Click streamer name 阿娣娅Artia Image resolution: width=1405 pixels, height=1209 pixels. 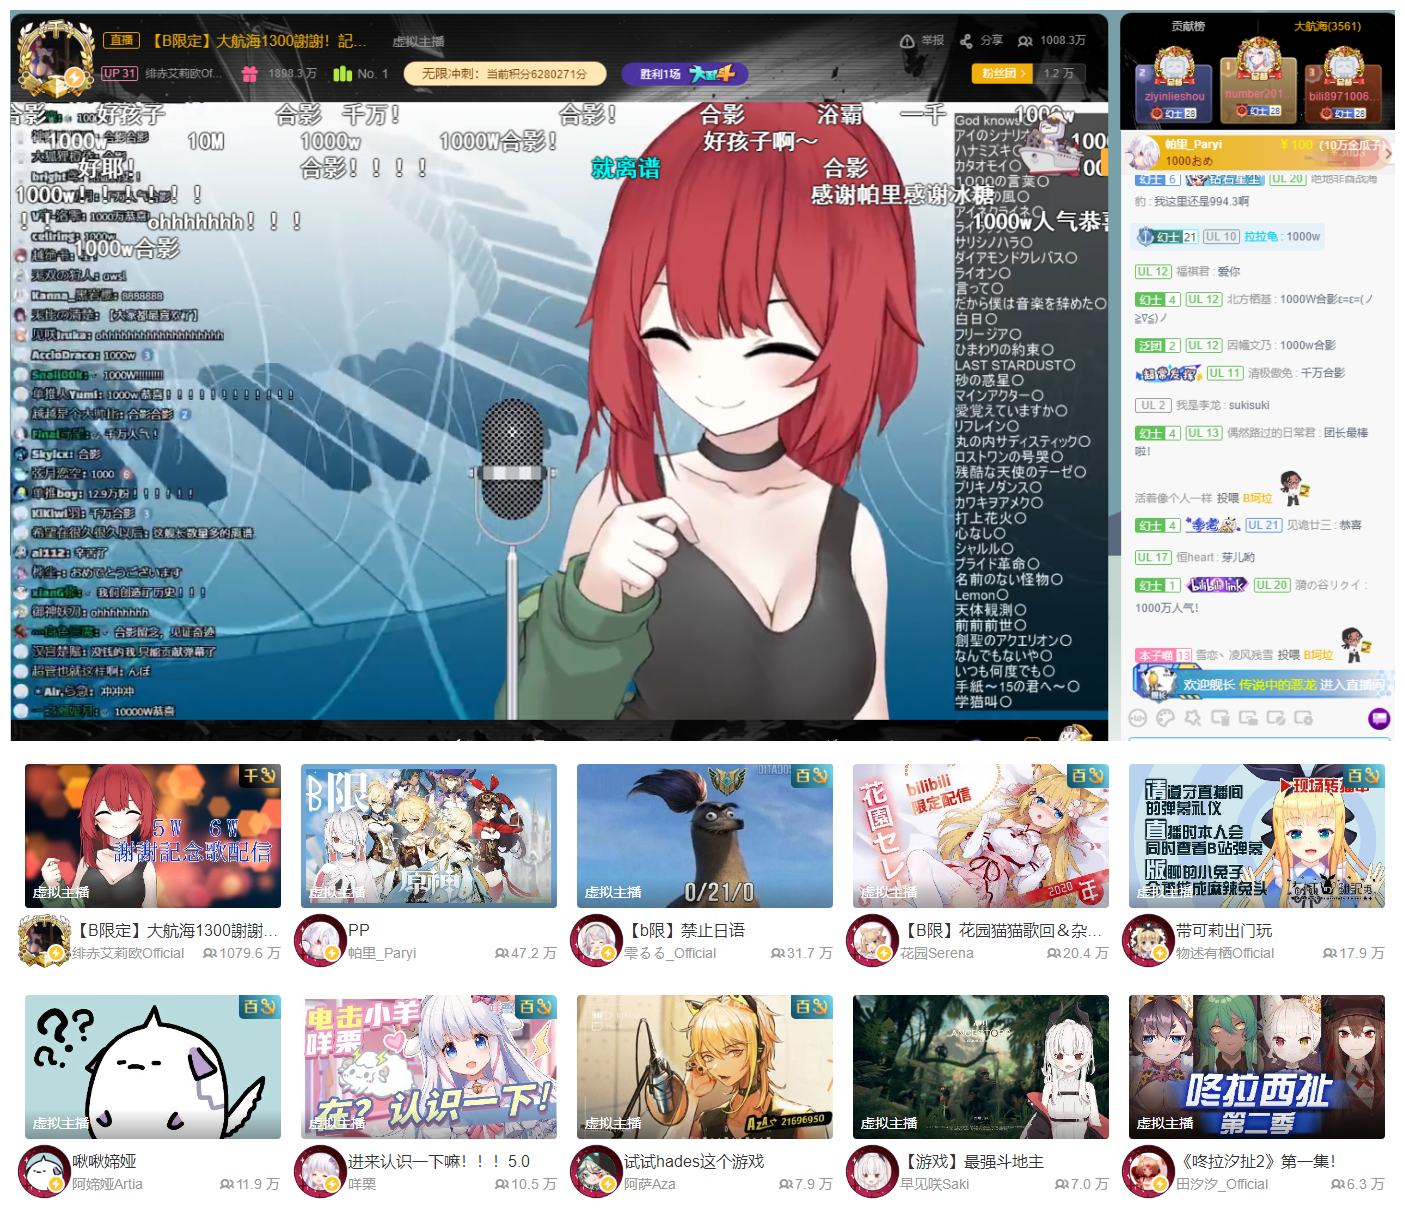[107, 1184]
